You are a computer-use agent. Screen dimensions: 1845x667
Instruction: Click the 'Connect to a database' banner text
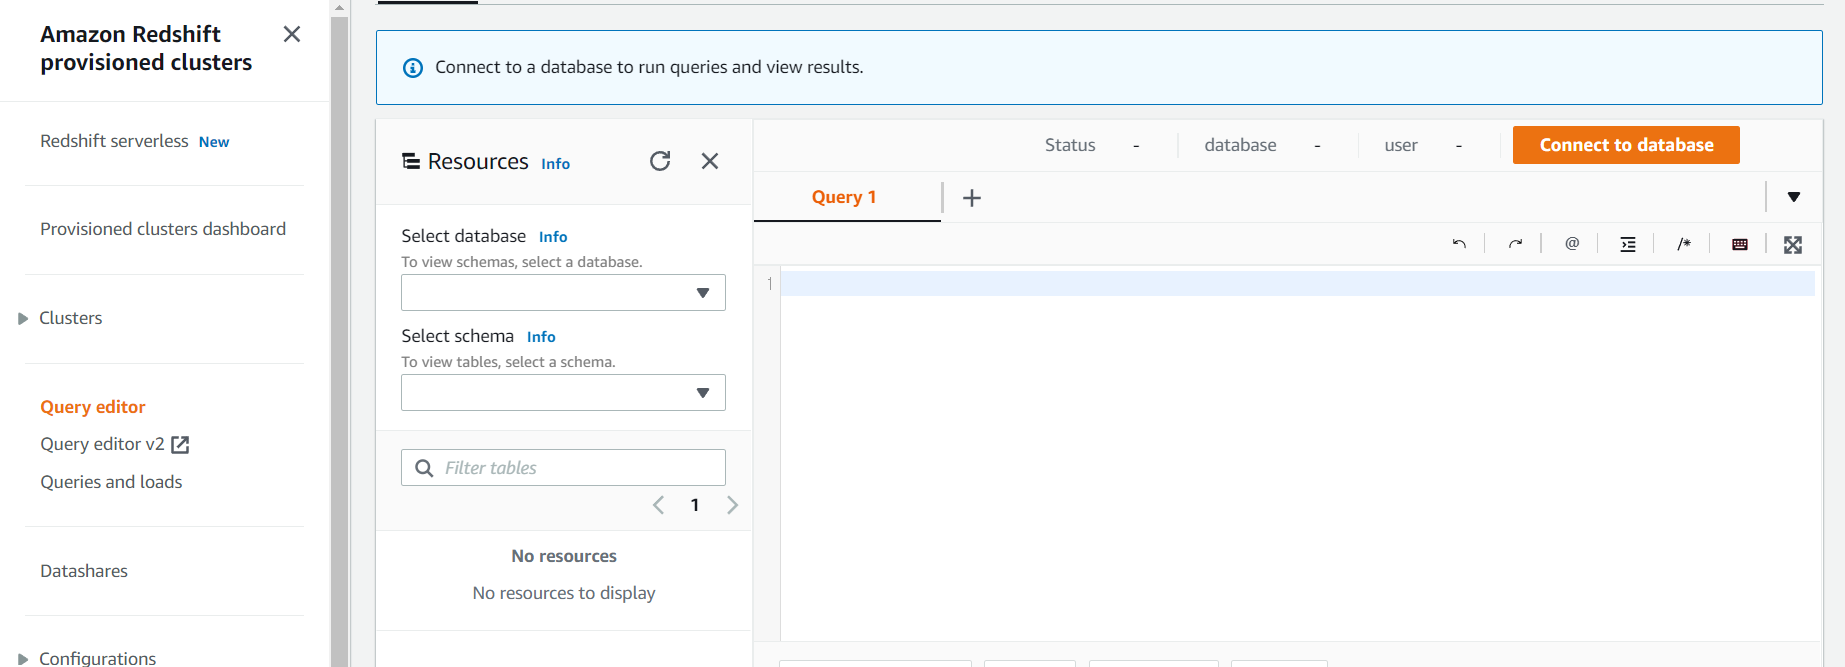coord(649,67)
